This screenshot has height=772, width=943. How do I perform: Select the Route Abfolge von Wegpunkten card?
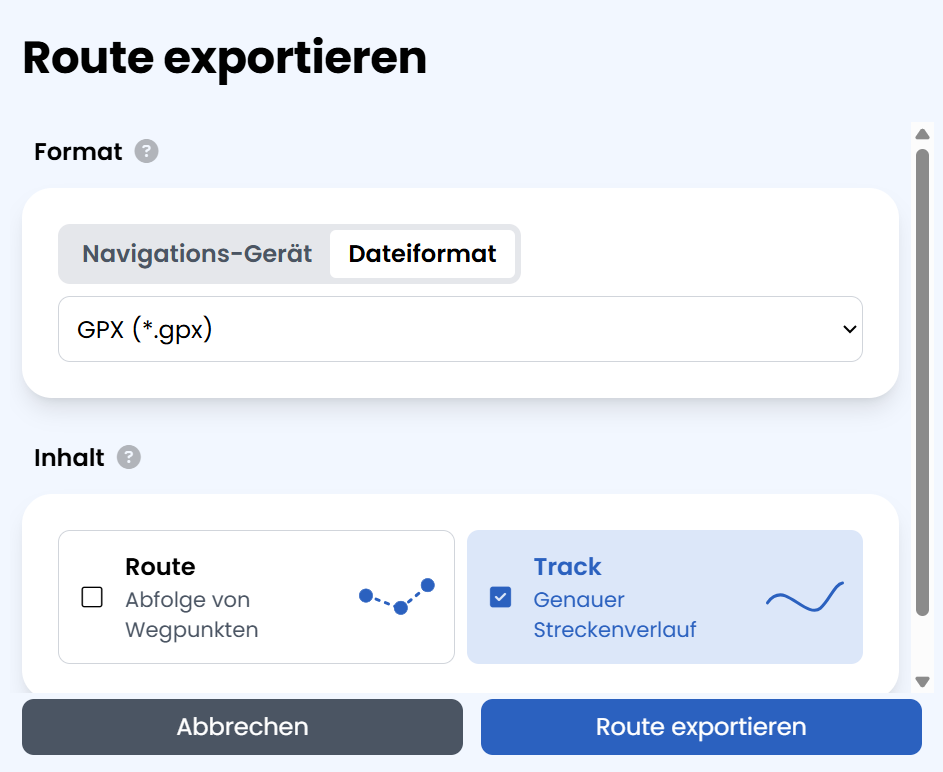coord(256,597)
